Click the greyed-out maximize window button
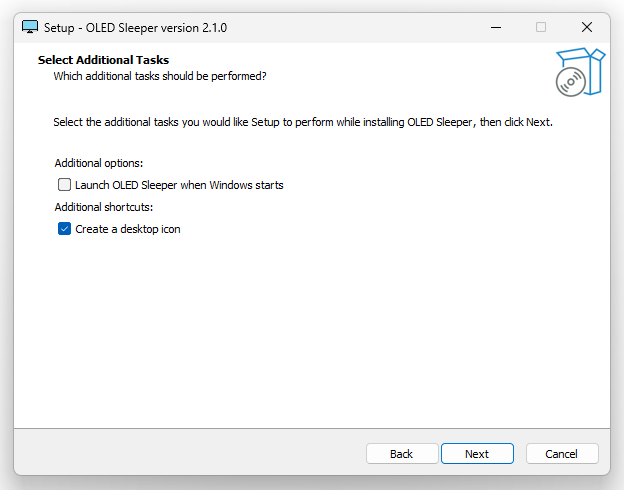 541,27
